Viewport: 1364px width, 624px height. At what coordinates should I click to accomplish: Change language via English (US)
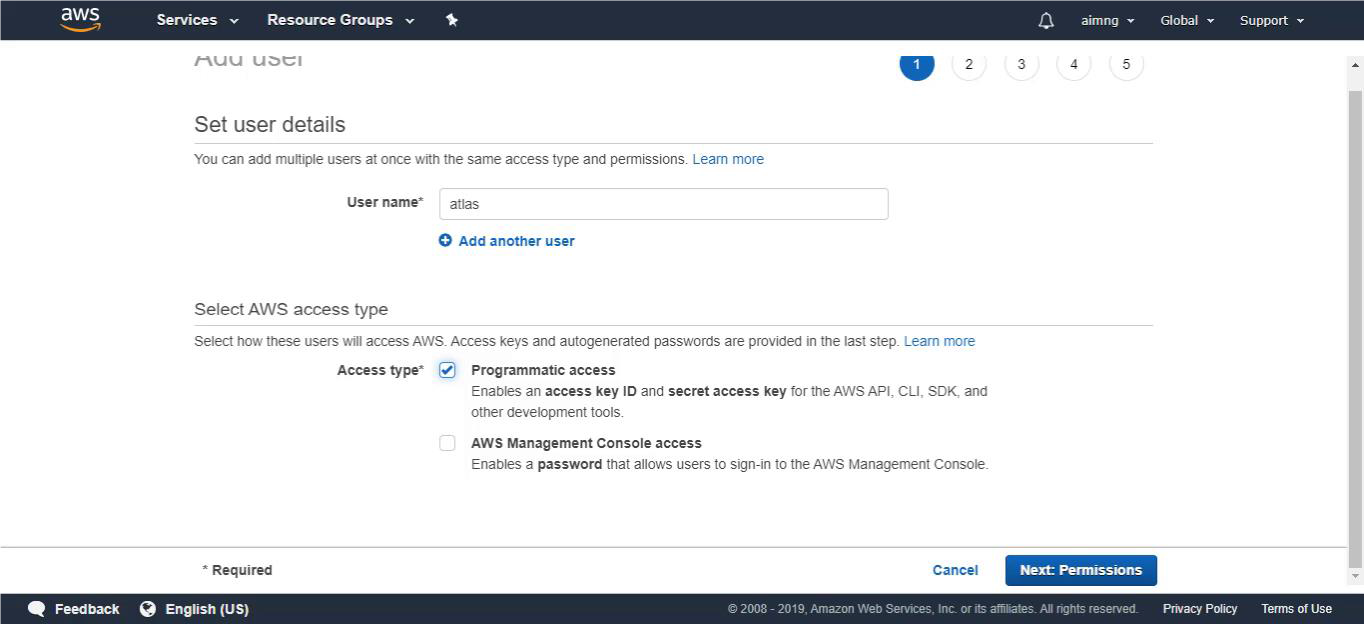(x=207, y=609)
